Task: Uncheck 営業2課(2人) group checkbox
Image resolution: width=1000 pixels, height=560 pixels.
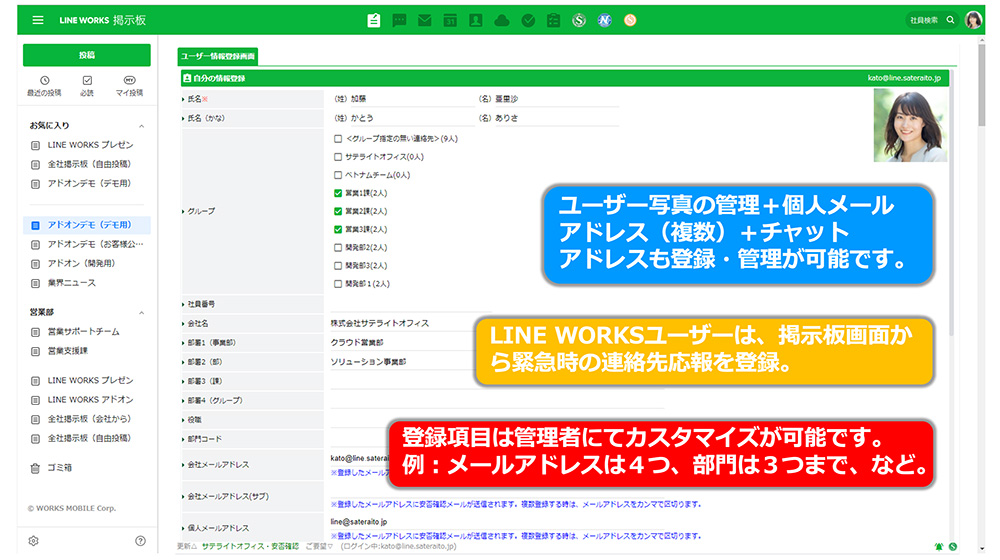Action: coord(338,211)
